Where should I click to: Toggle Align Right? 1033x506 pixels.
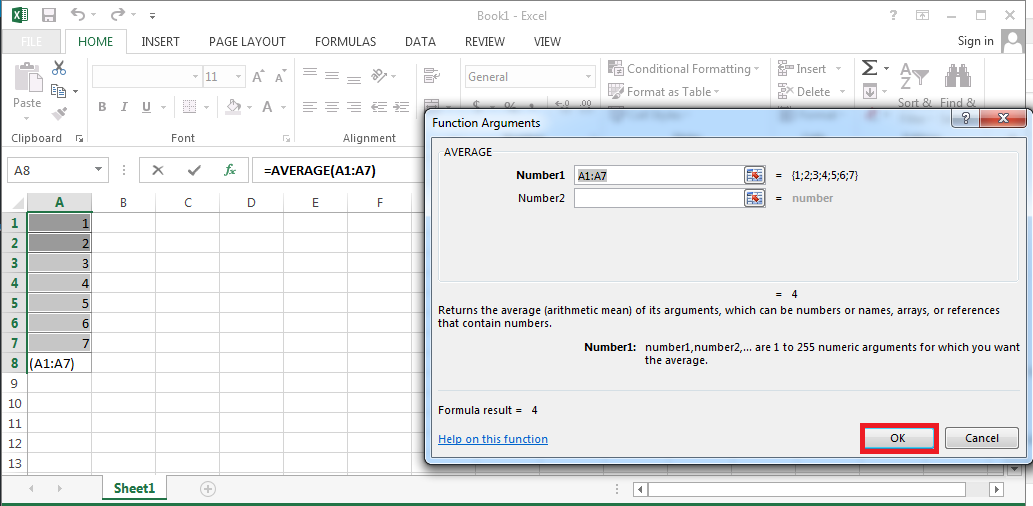click(354, 106)
